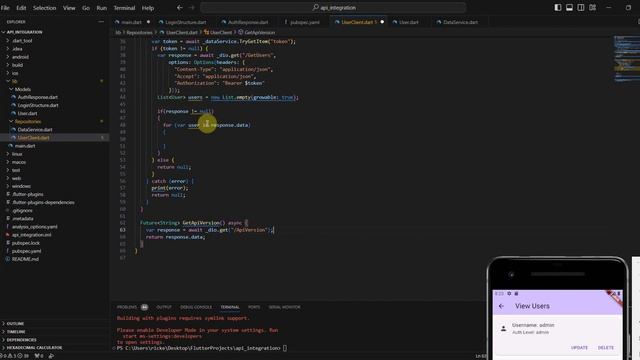Image resolution: width=640 pixels, height=360 pixels.
Task: Collapse the Repositories folder
Action: pos(28,121)
